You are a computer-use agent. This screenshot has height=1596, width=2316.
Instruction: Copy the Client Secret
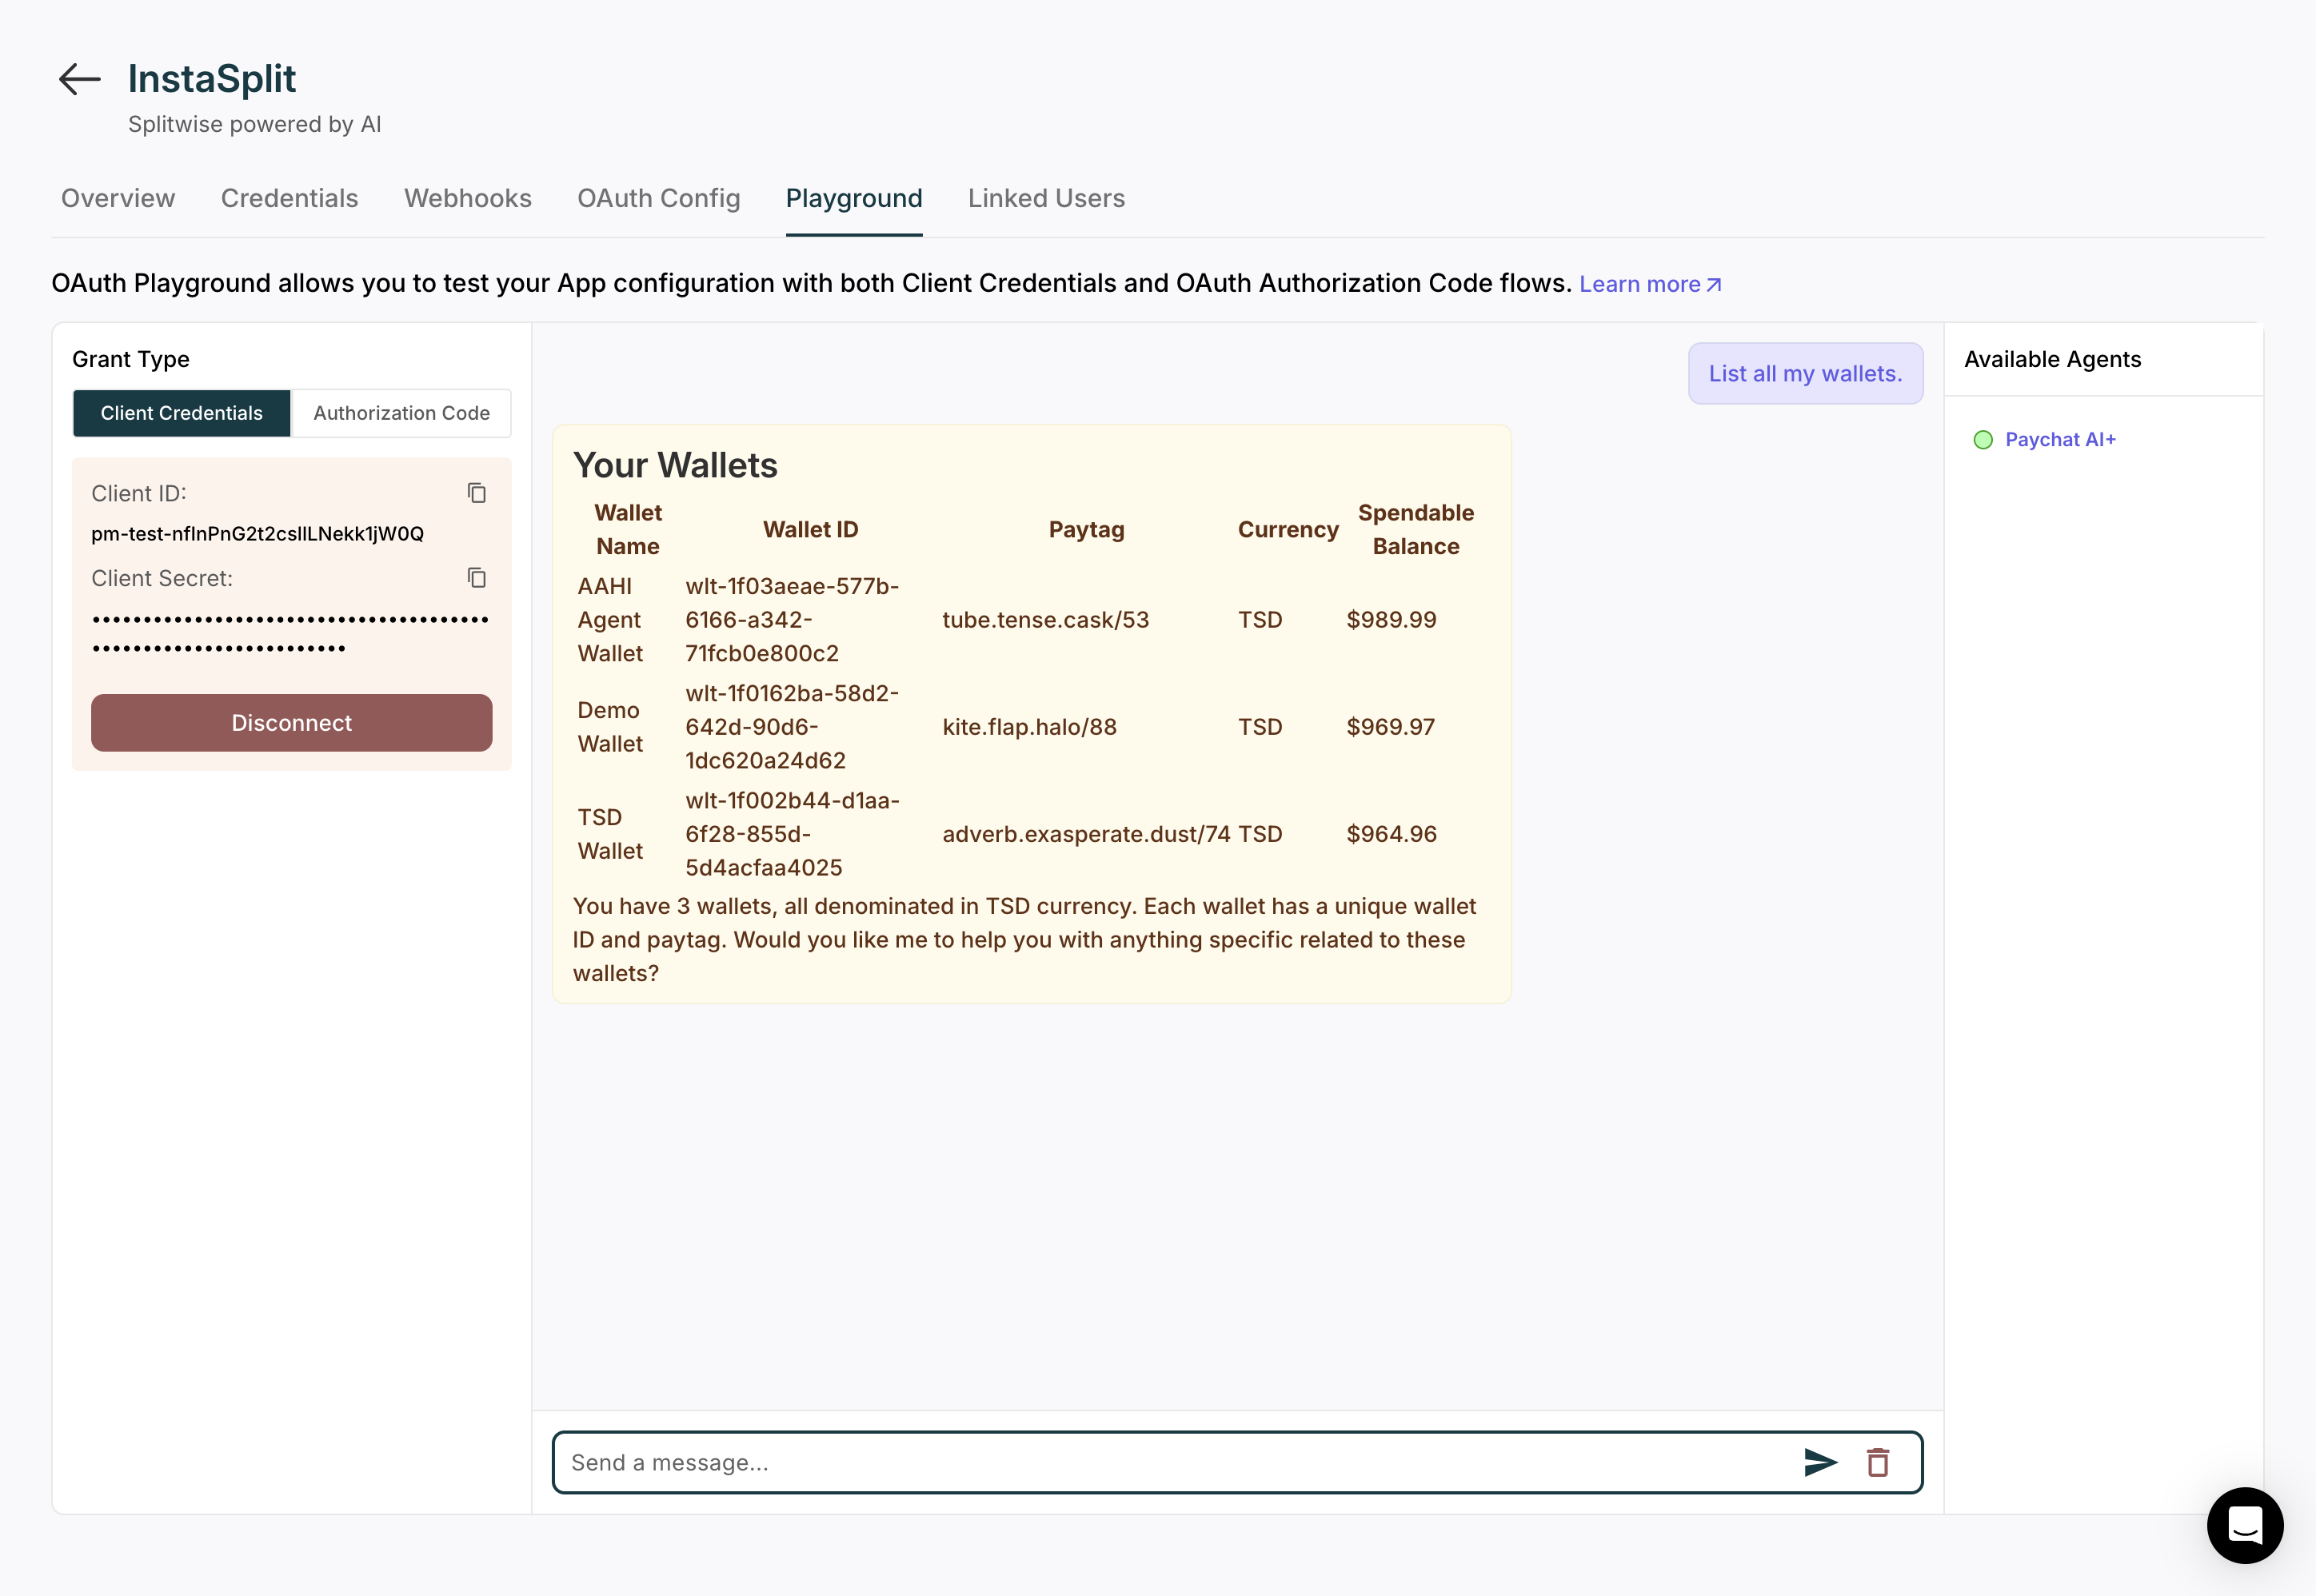click(477, 578)
